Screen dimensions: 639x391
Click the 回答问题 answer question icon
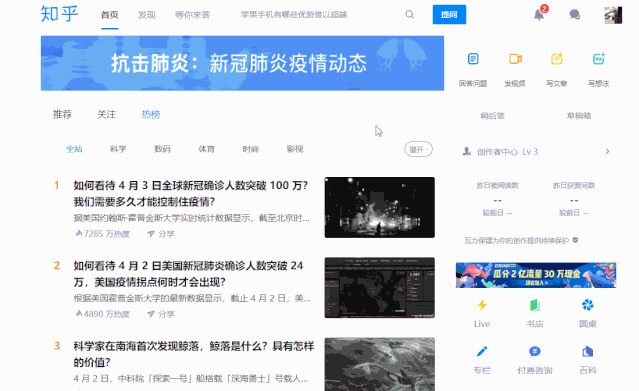(473, 59)
